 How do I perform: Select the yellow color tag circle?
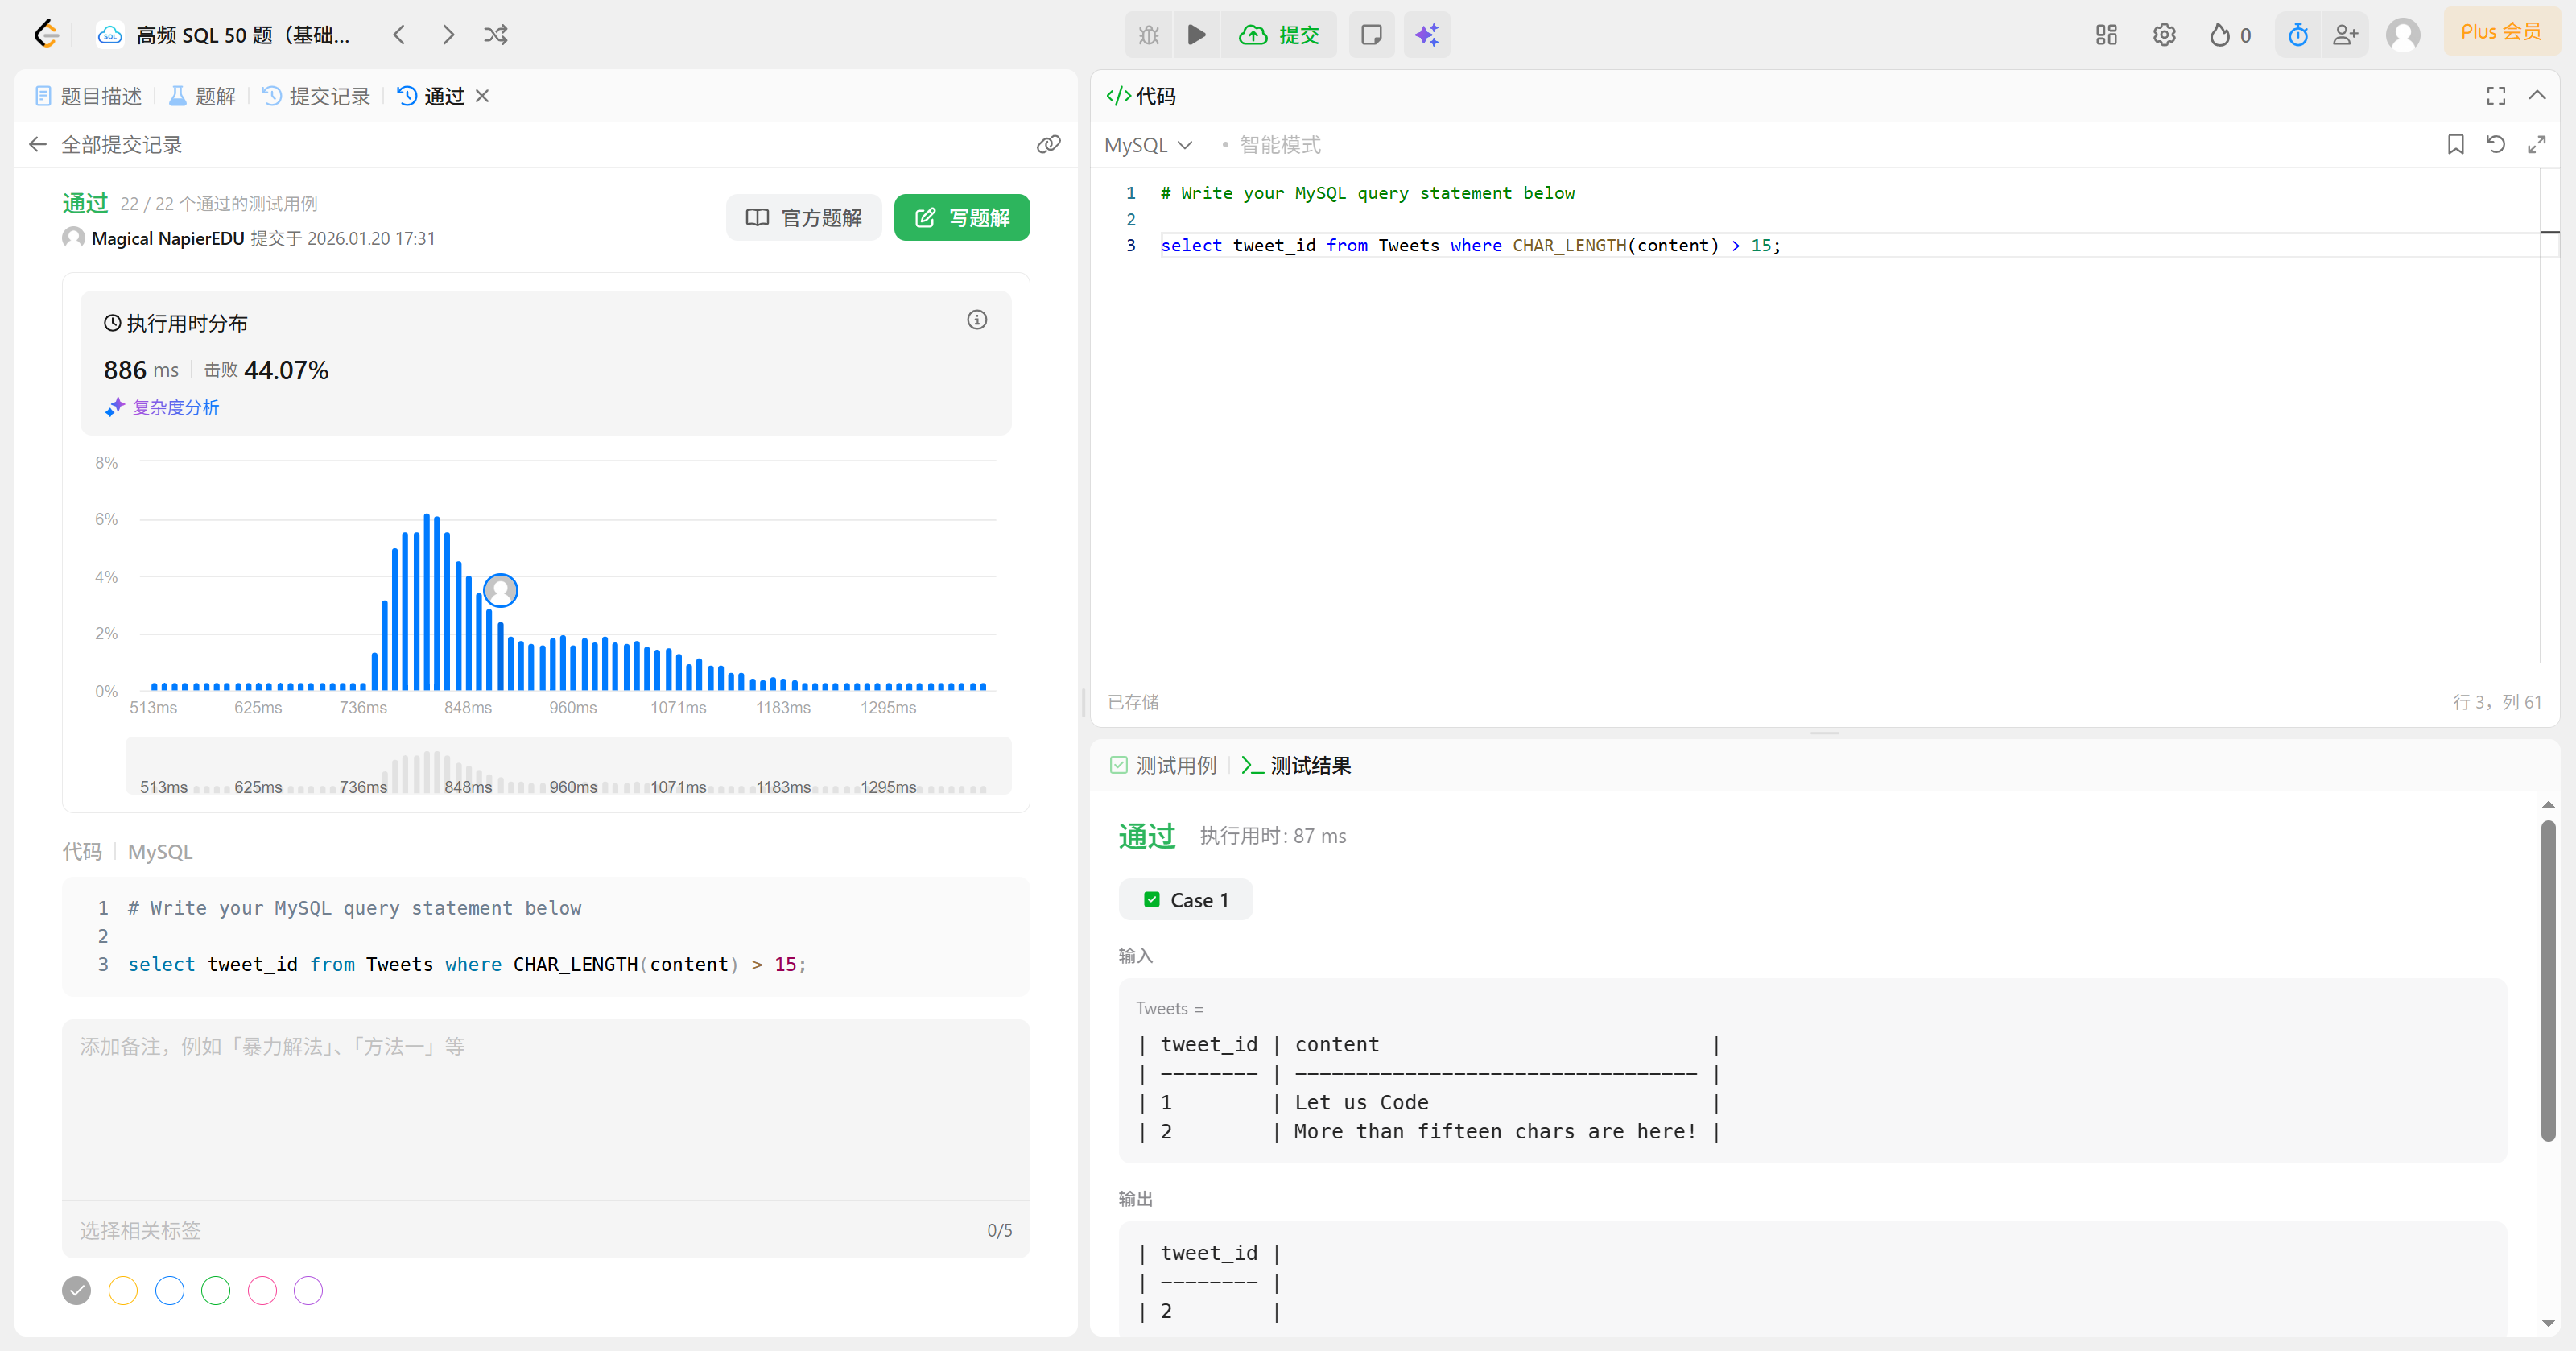123,1290
